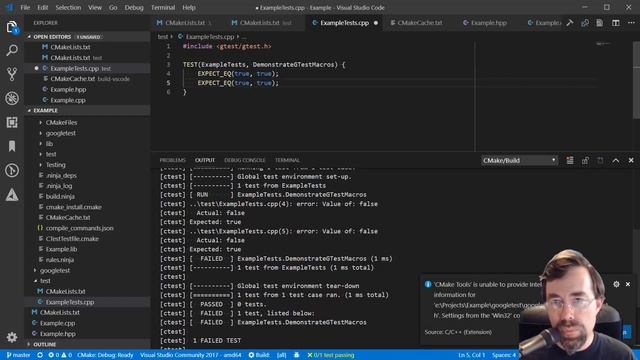Switch to the Example.hpp editor tab
The height and width of the screenshot is (360, 640).
click(x=489, y=23)
